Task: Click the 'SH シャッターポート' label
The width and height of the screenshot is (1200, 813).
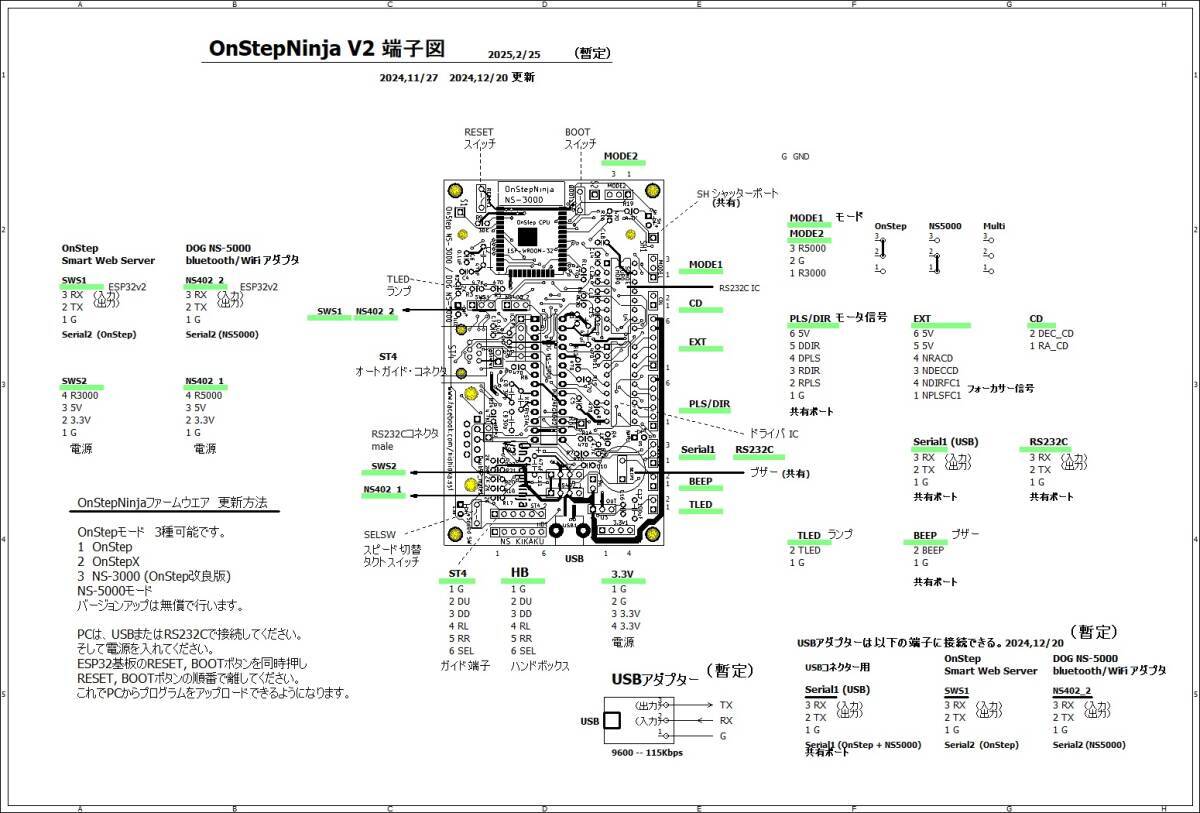Action: pyautogui.click(x=737, y=192)
